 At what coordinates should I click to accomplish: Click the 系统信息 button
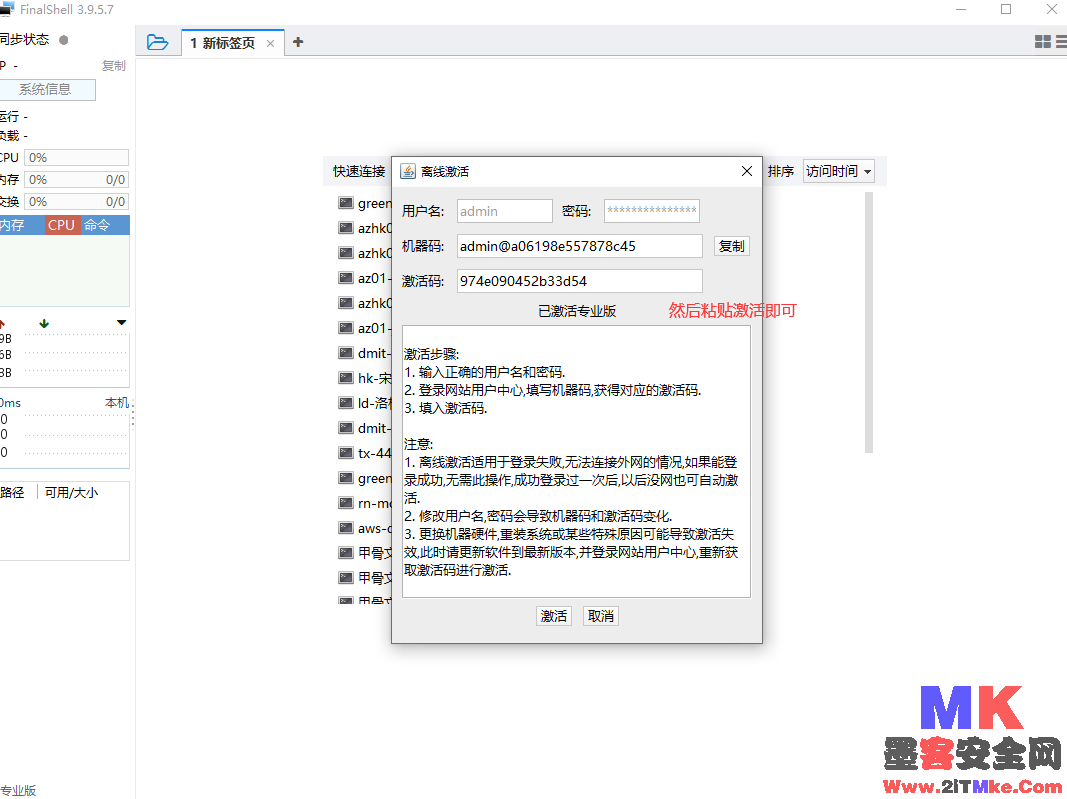tap(45, 89)
